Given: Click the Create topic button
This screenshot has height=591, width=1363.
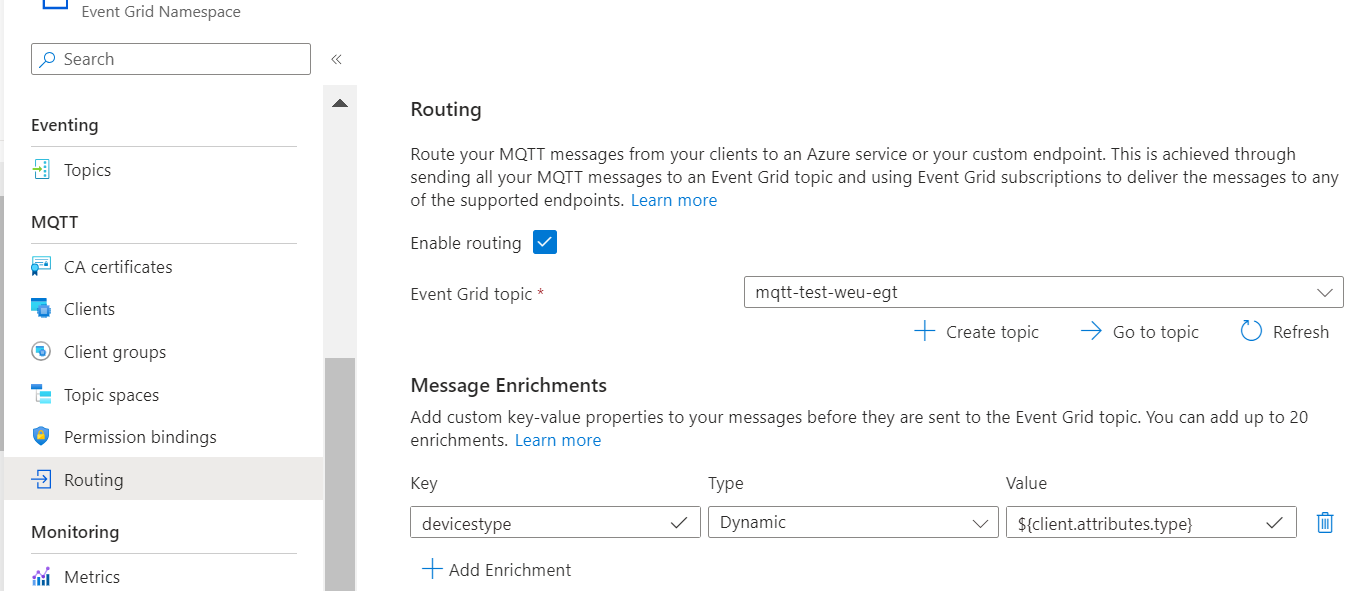Looking at the screenshot, I should coord(977,332).
